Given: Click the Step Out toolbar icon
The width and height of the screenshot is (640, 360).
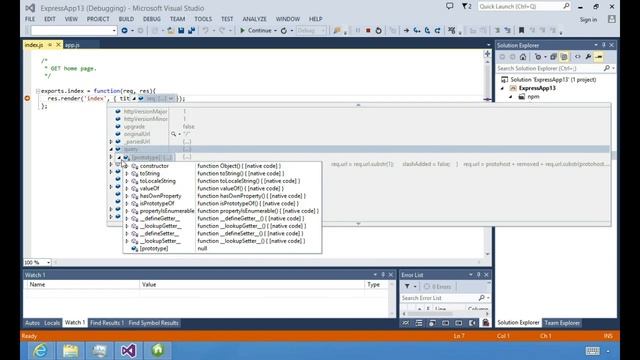Looking at the screenshot, I should coord(438,30).
